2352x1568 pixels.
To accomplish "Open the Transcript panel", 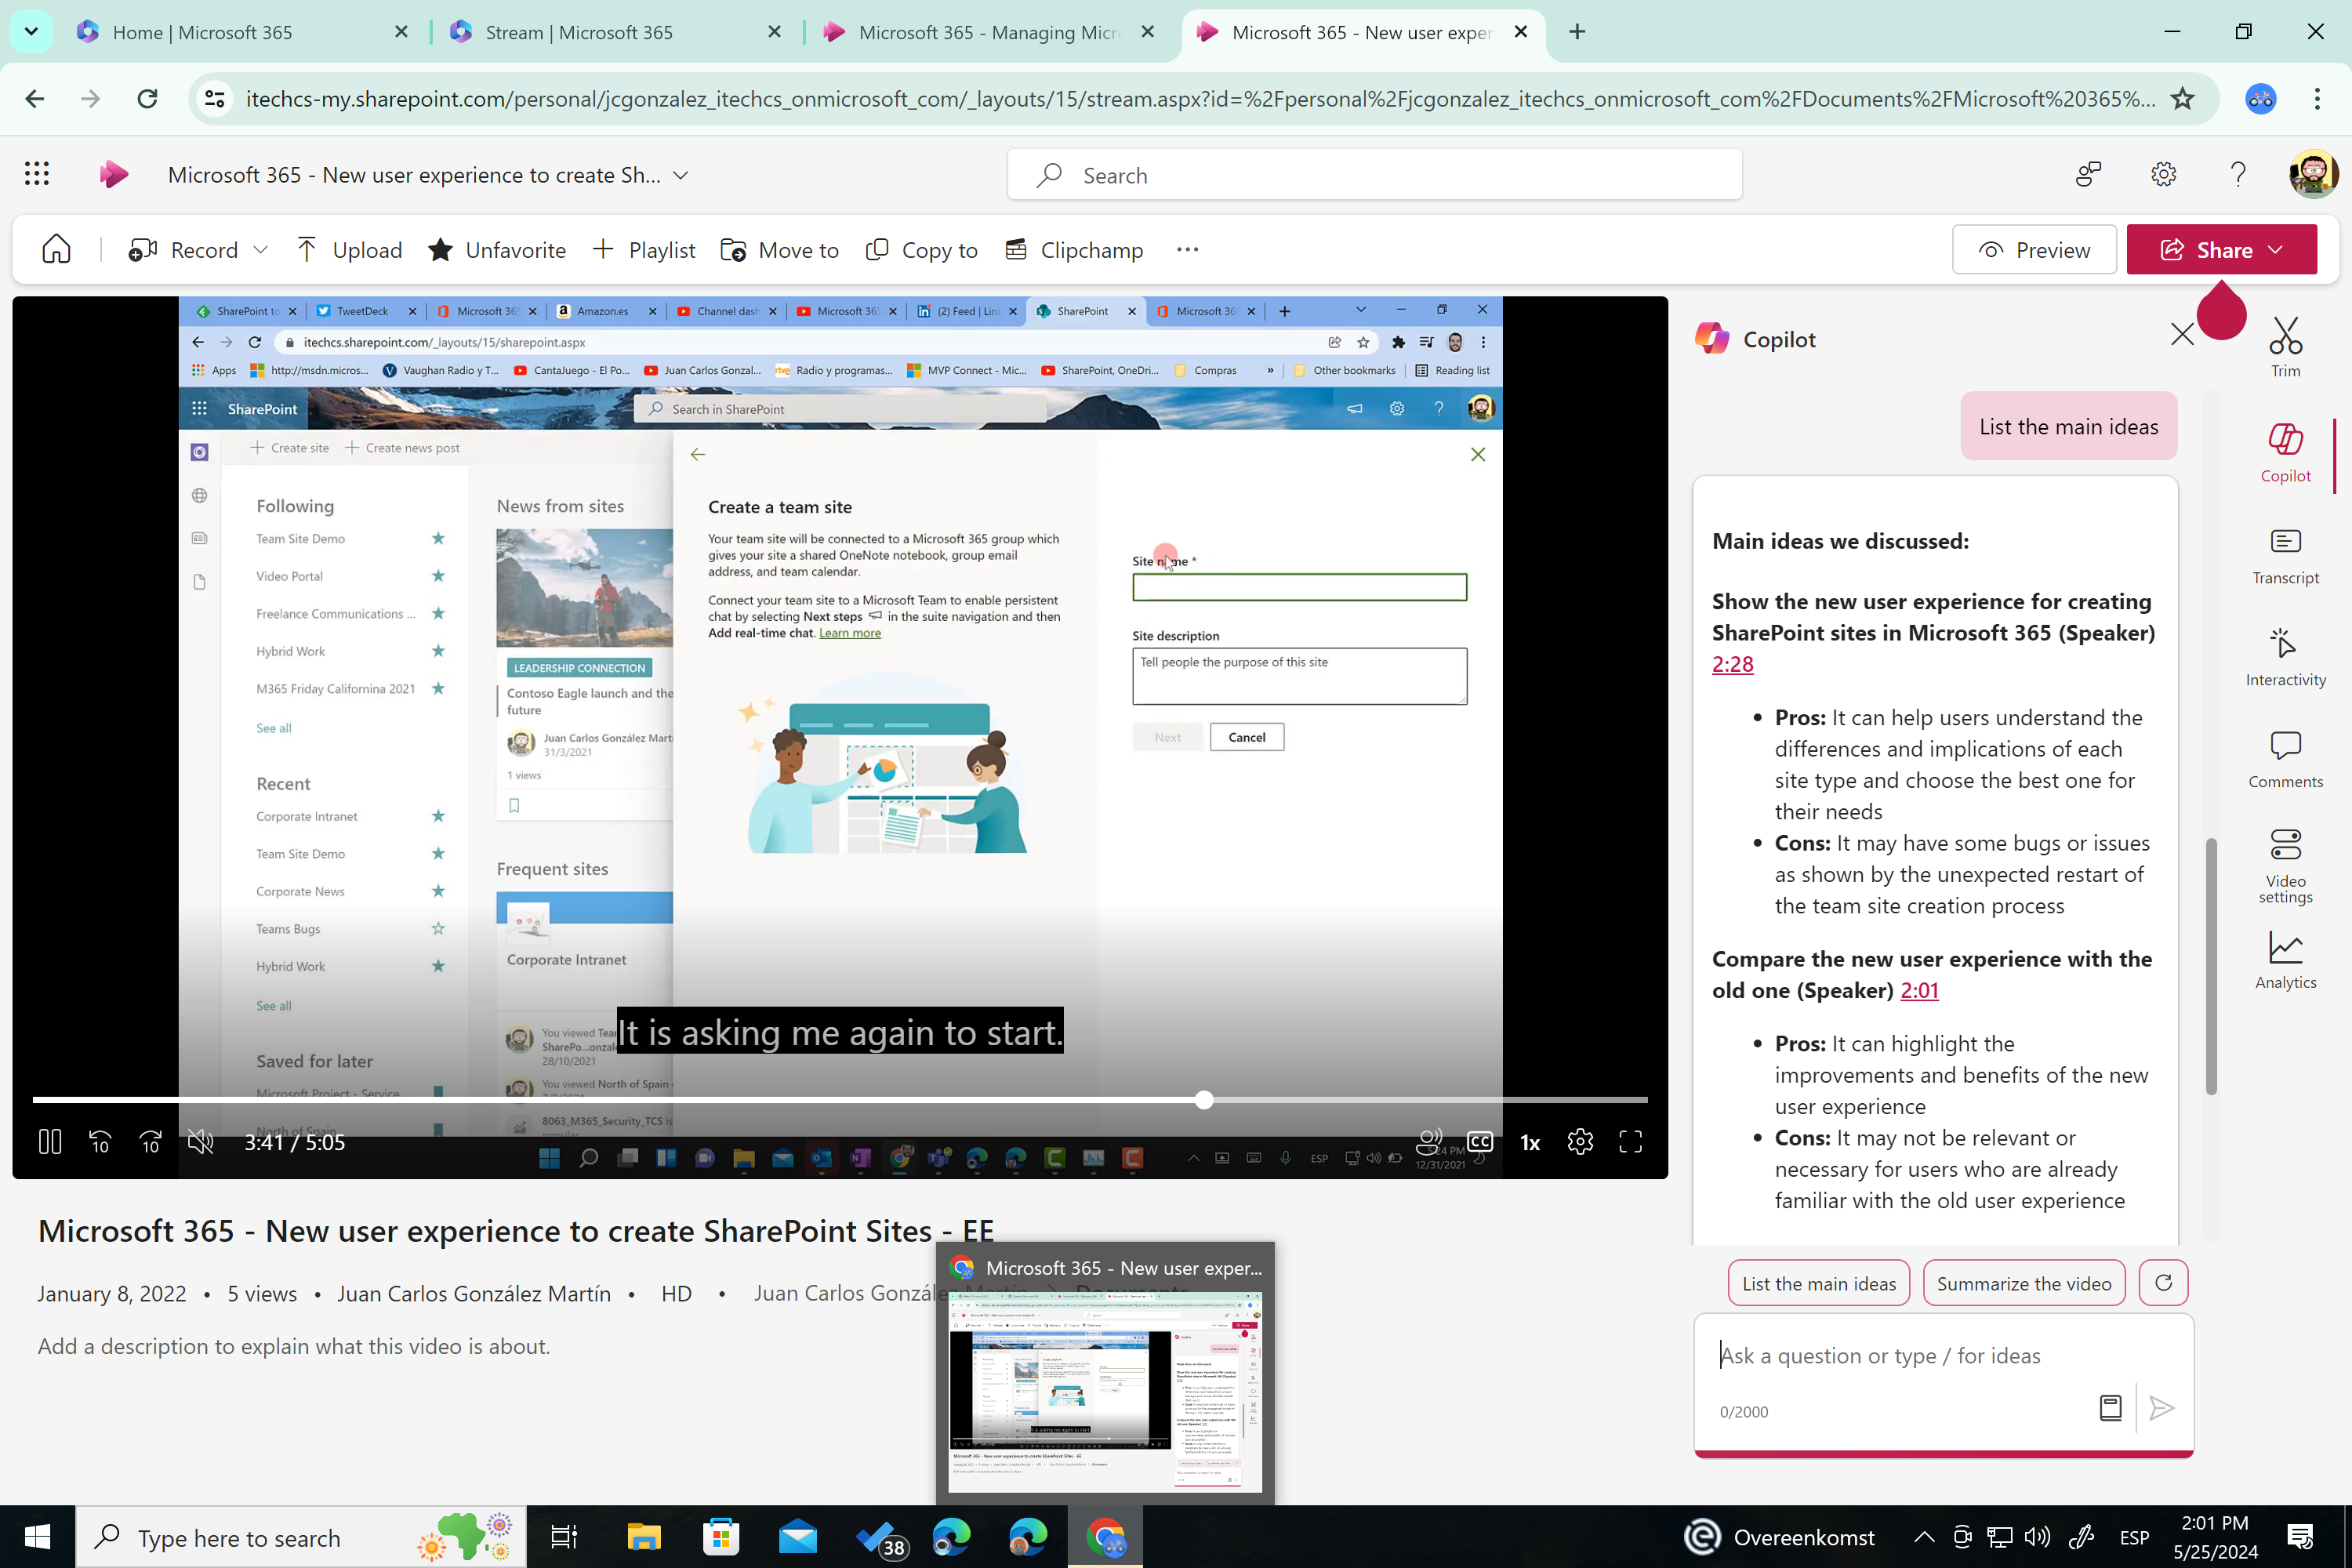I will point(2286,557).
